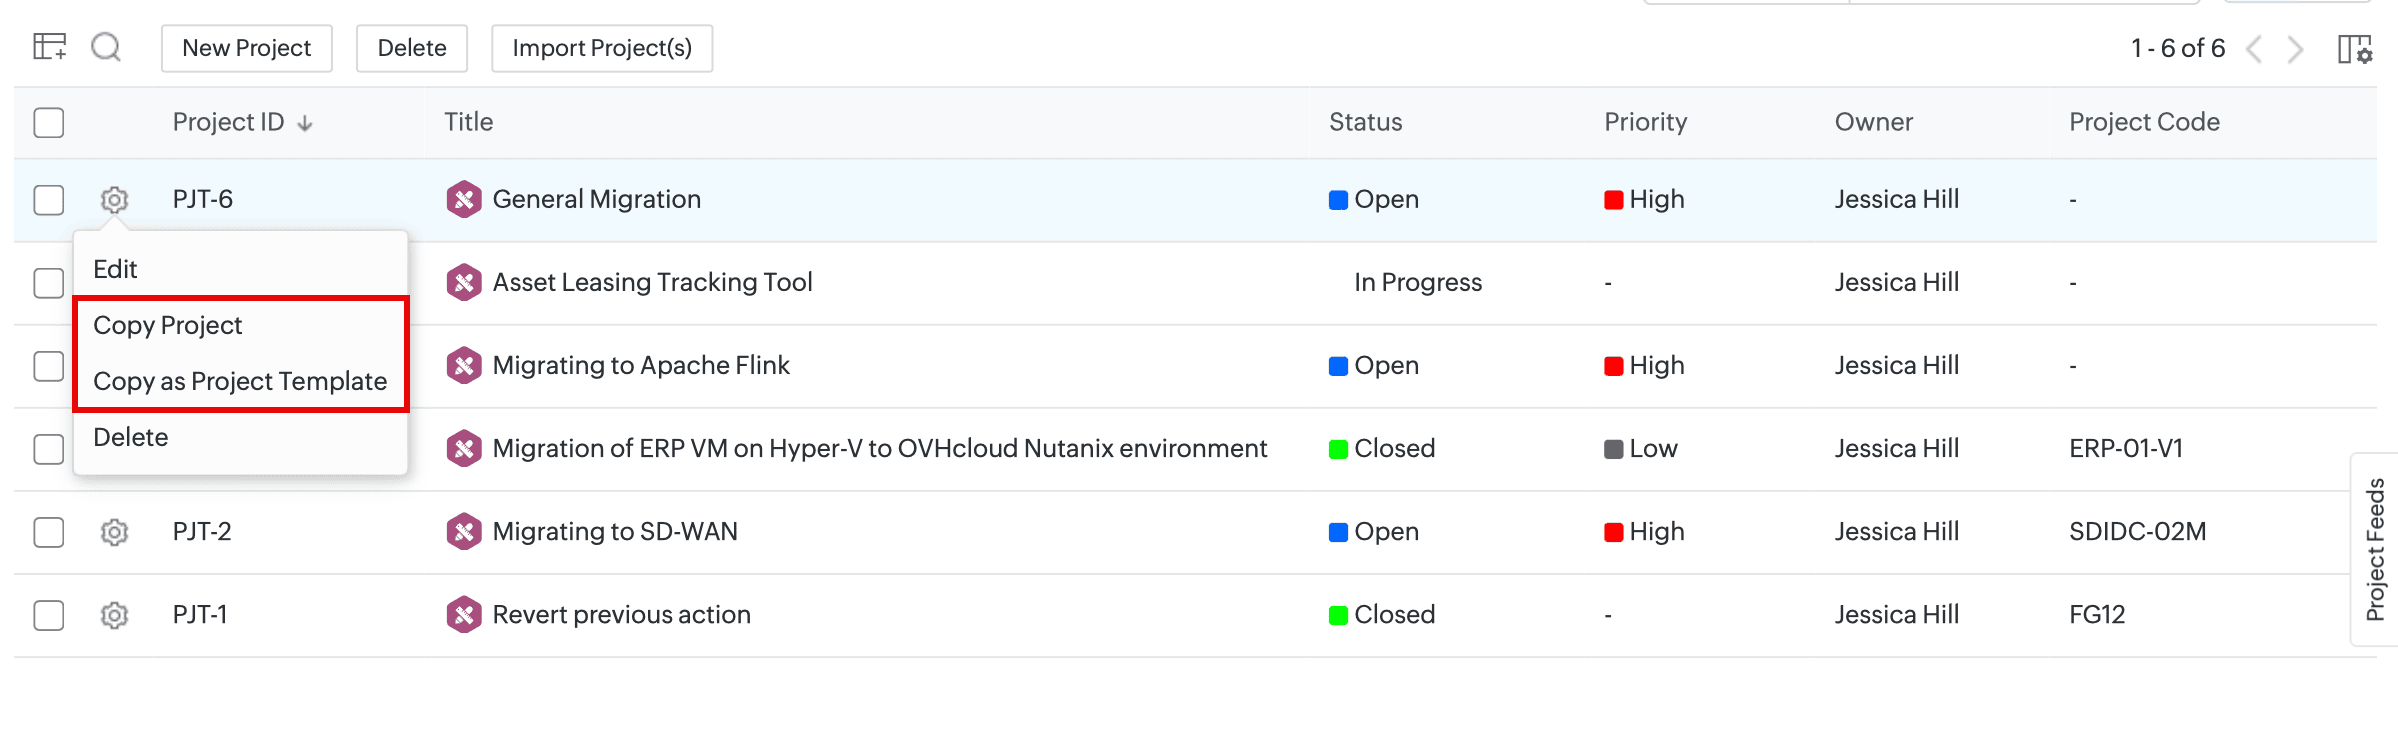Open the Project Feeds side tab
Screen dimensions: 2398x750
coord(2375,549)
